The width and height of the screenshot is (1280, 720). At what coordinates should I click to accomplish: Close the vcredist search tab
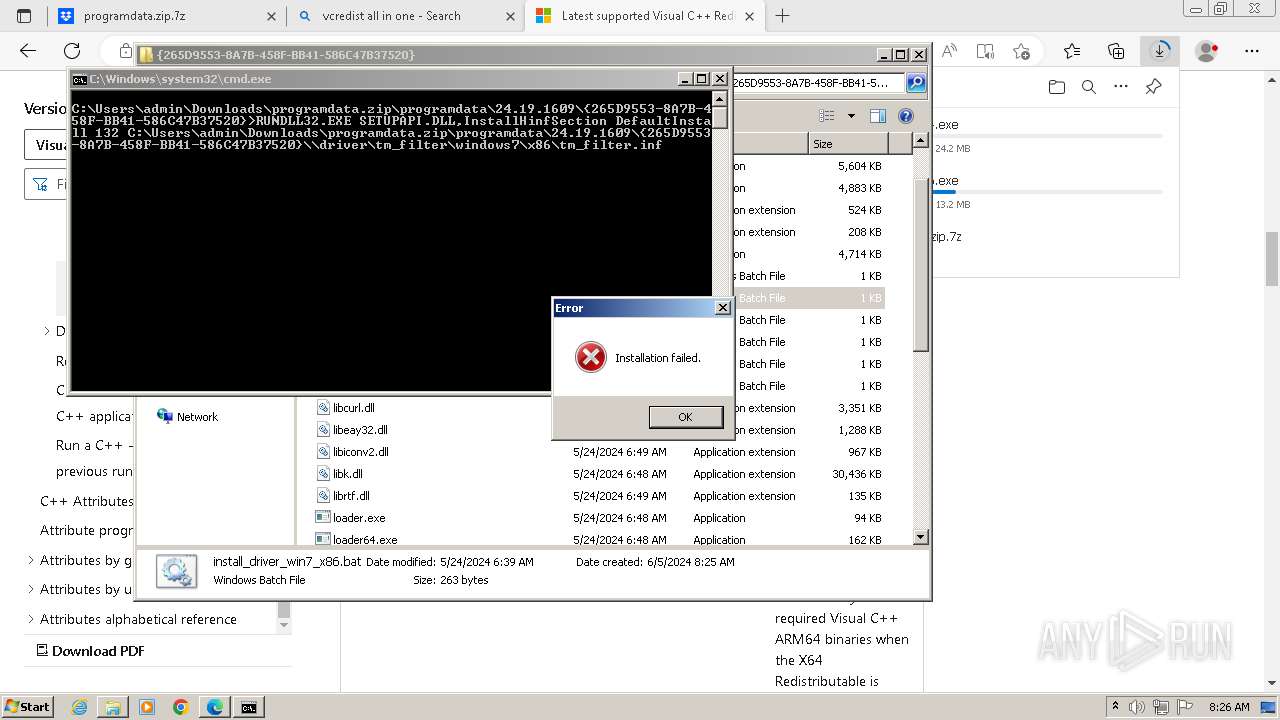coord(510,16)
